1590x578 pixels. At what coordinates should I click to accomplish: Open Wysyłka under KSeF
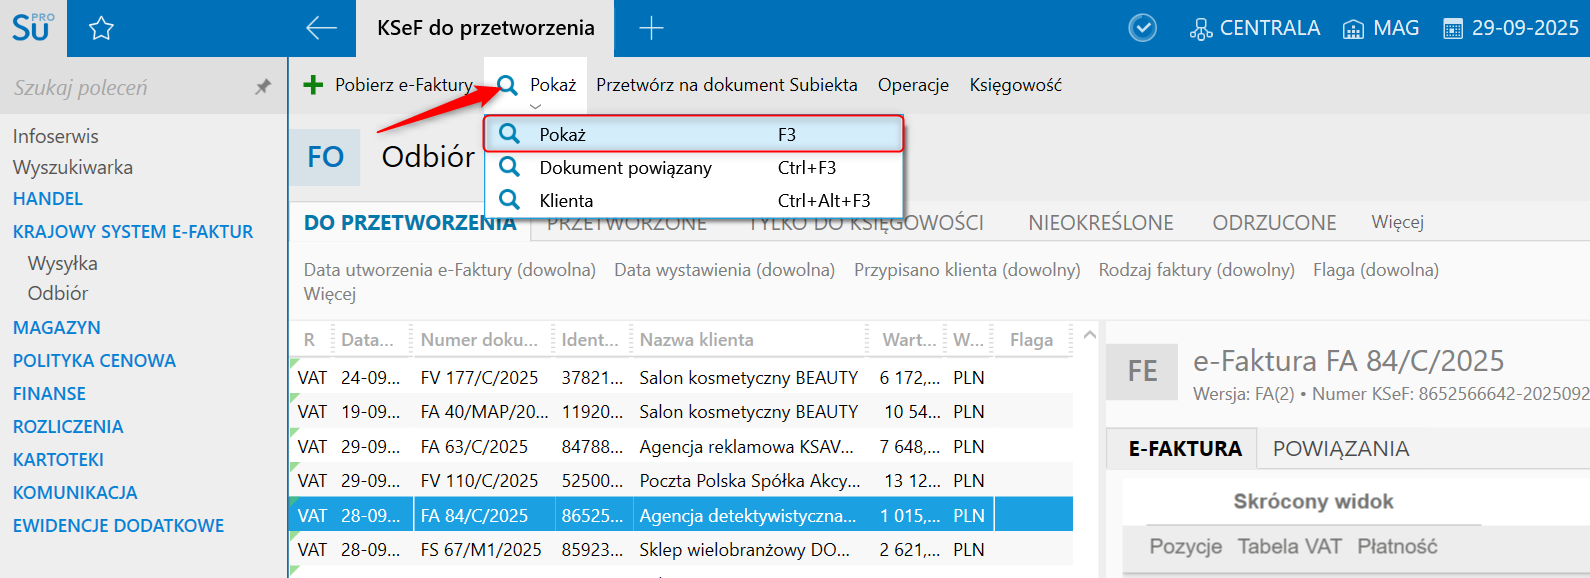(62, 263)
